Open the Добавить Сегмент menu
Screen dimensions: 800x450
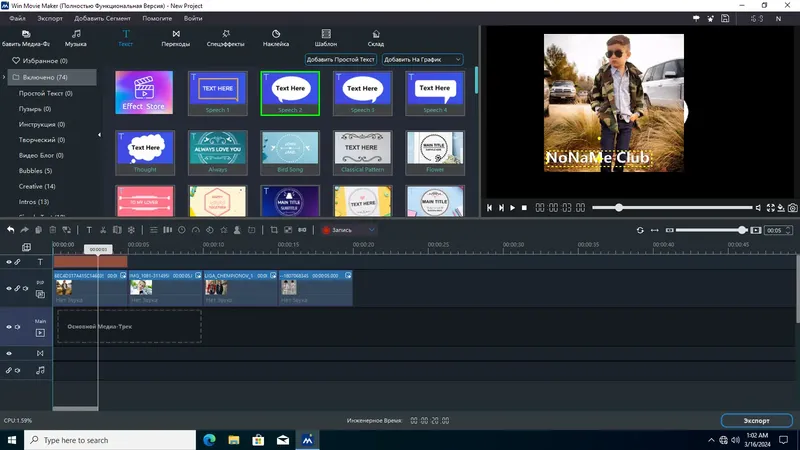(103, 18)
